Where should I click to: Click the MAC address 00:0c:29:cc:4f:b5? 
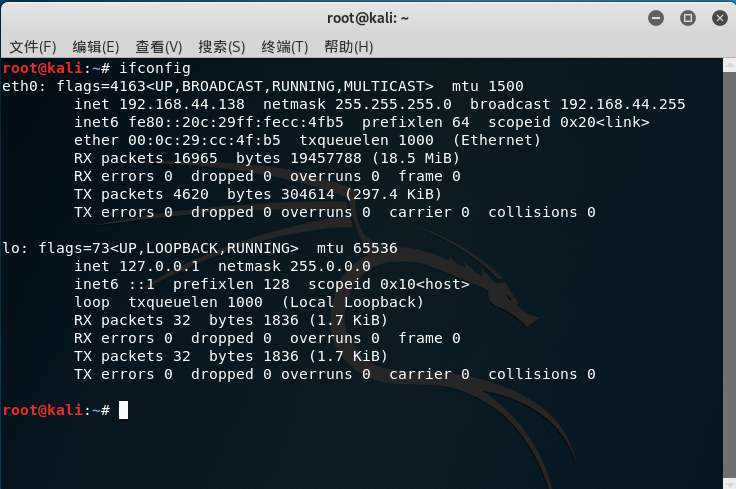click(x=204, y=140)
